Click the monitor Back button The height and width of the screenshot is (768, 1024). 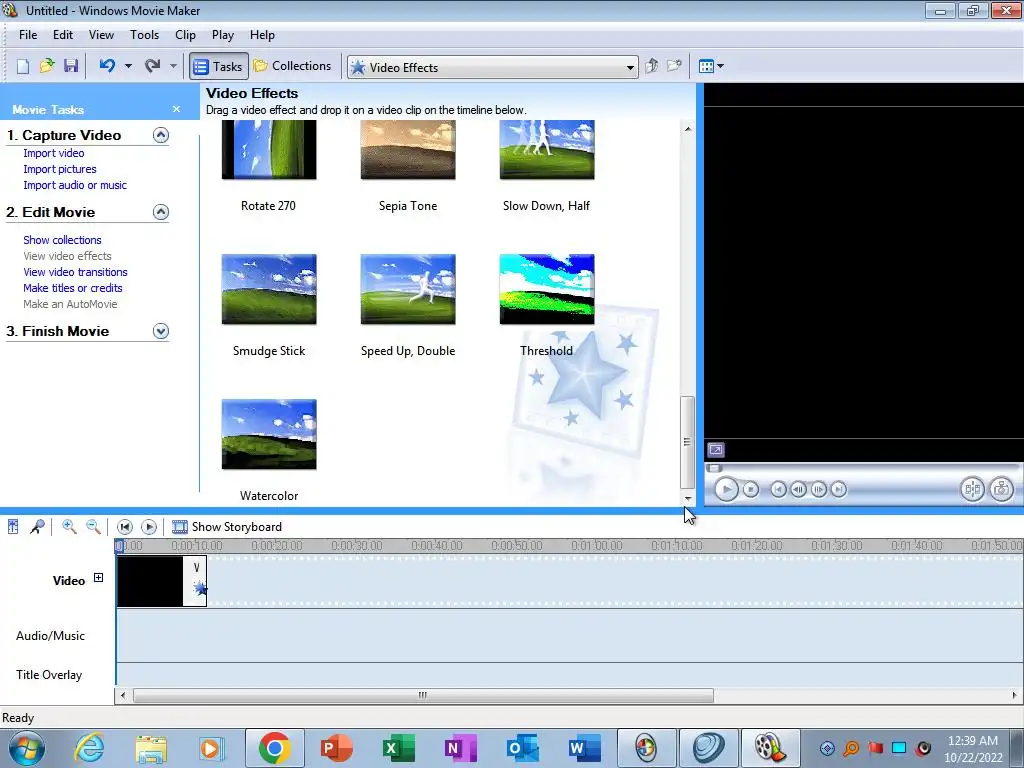pos(778,489)
